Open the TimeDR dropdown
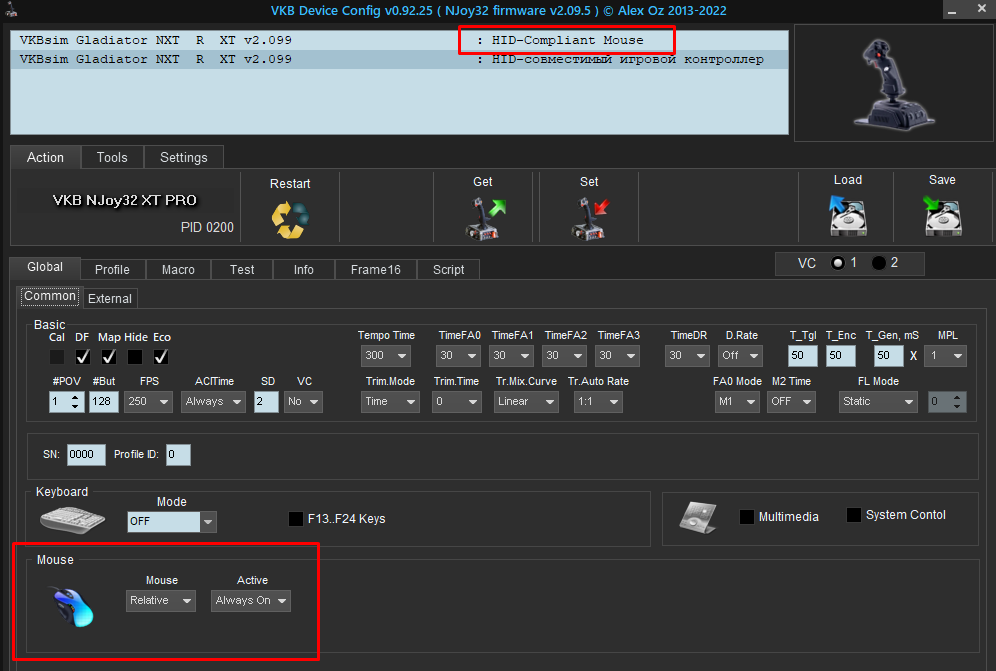Viewport: 996px width, 671px height. 687,356
